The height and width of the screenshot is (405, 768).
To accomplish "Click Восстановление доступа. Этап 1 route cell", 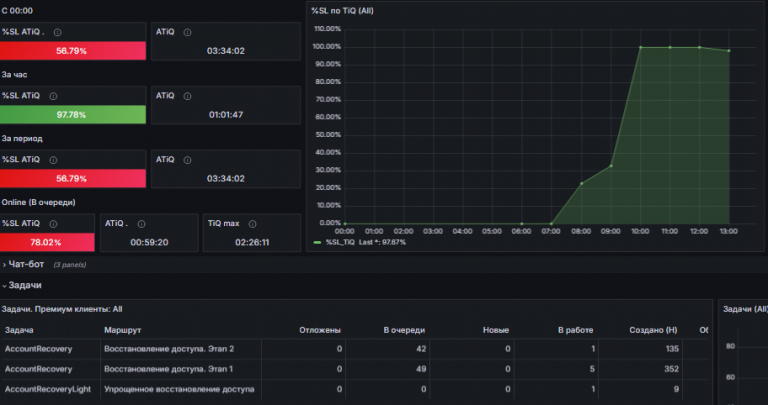I will 168,369.
